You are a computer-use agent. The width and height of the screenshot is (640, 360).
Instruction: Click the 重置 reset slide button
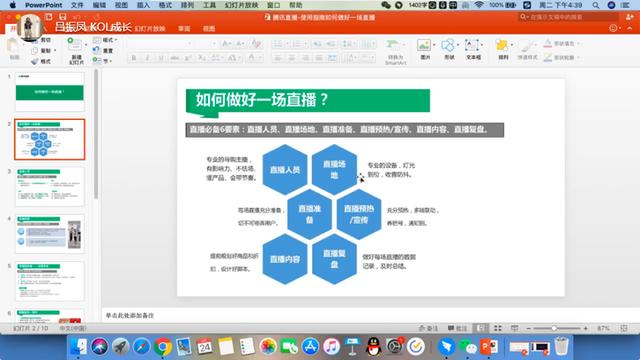tap(104, 51)
